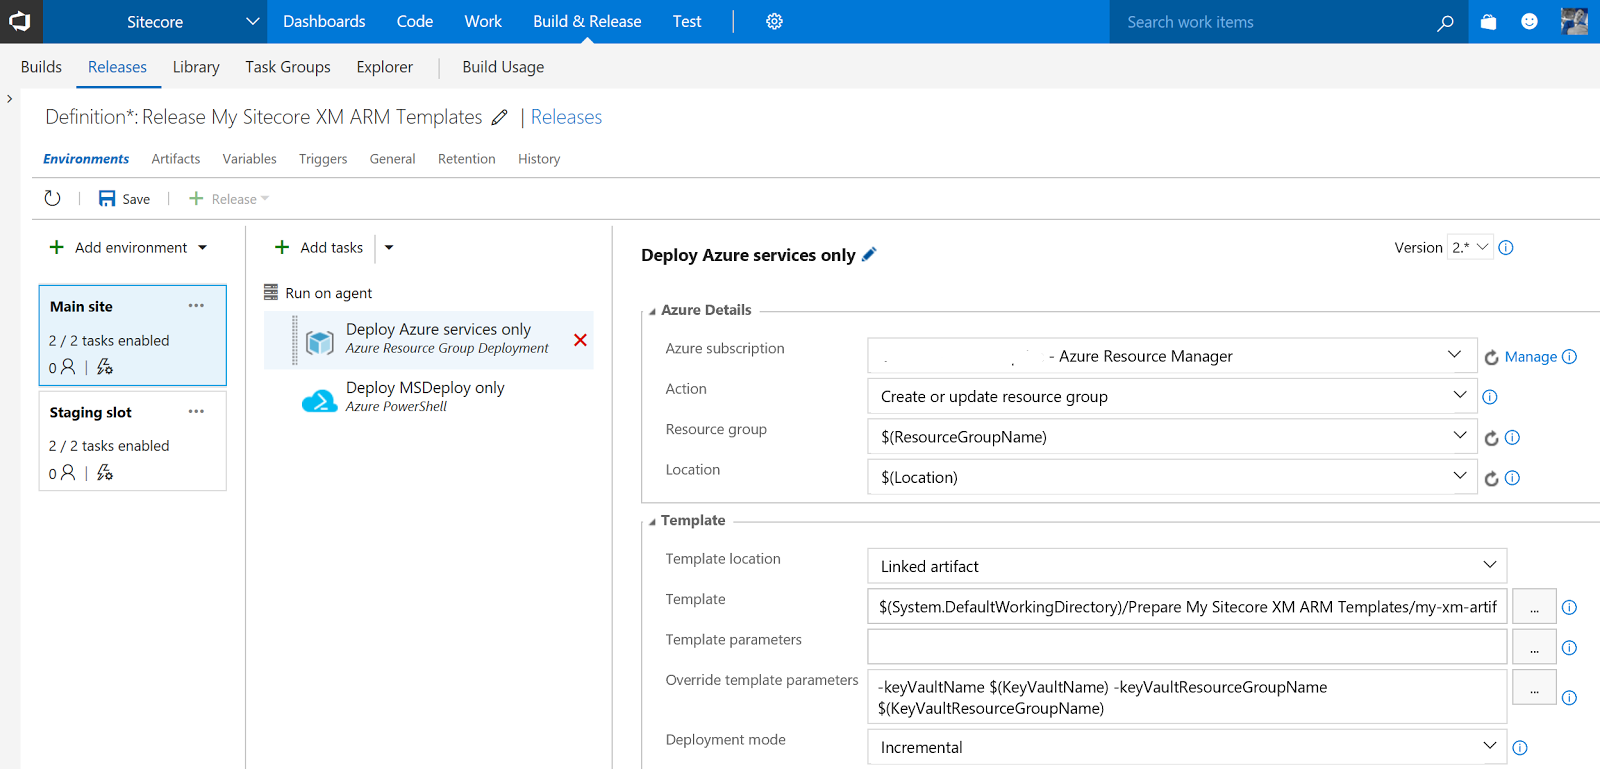Remove Deploy Azure services only task

[x=580, y=340]
